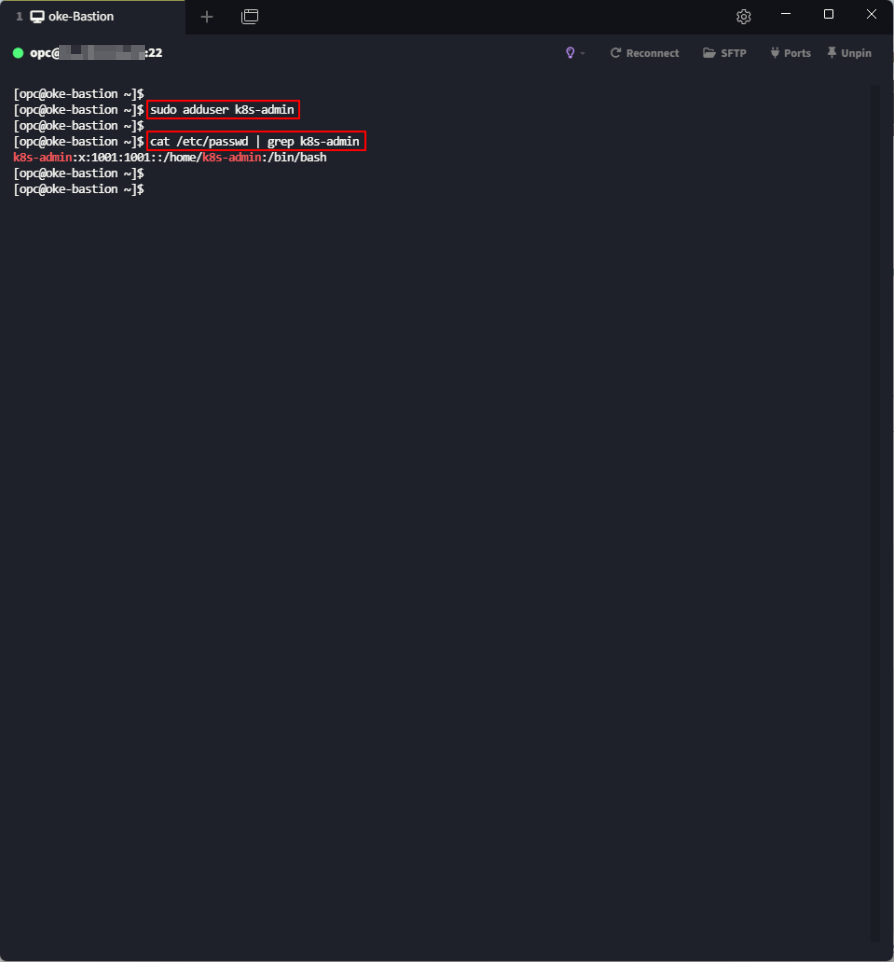Close the terminal window
The image size is (894, 962).
pyautogui.click(x=871, y=15)
